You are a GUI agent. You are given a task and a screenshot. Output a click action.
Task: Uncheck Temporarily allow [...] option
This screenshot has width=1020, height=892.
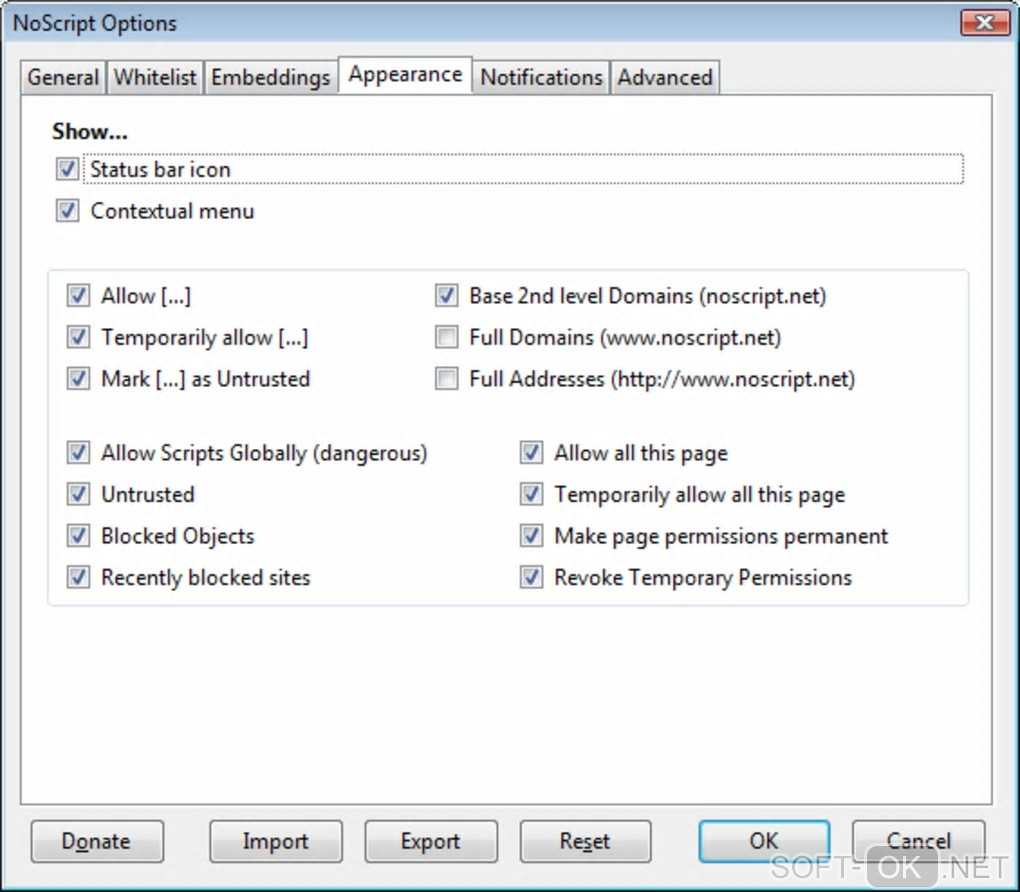pyautogui.click(x=78, y=338)
